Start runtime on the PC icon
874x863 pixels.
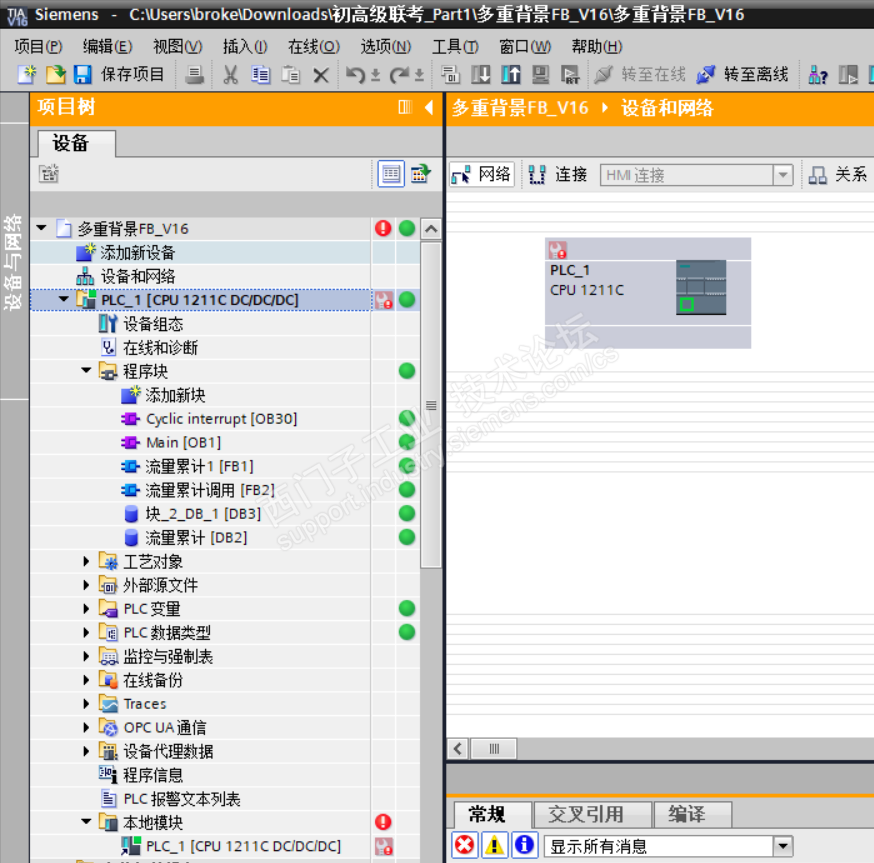point(570,75)
